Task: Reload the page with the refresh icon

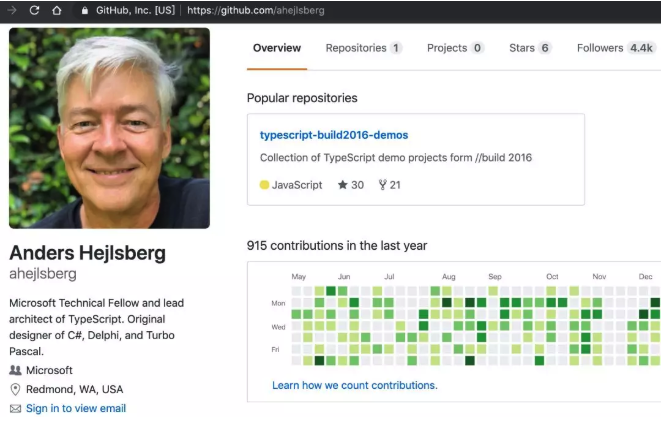Action: coord(34,10)
